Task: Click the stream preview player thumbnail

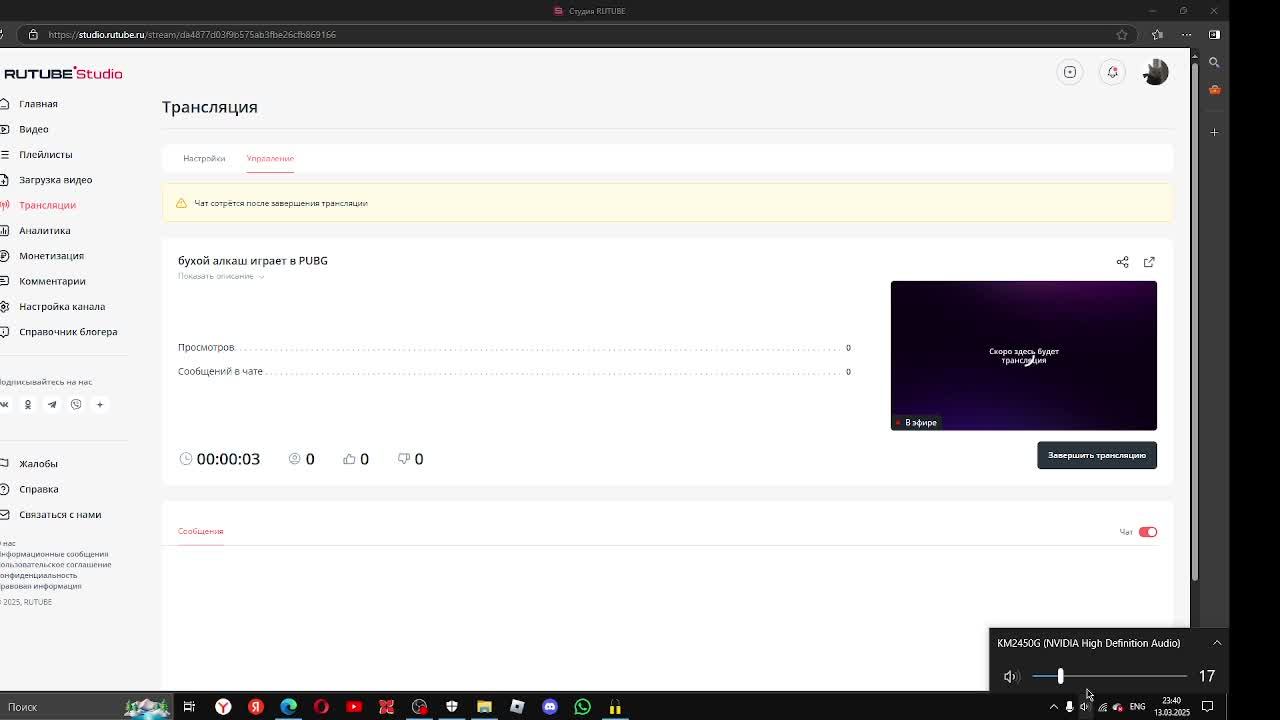Action: 1024,356
